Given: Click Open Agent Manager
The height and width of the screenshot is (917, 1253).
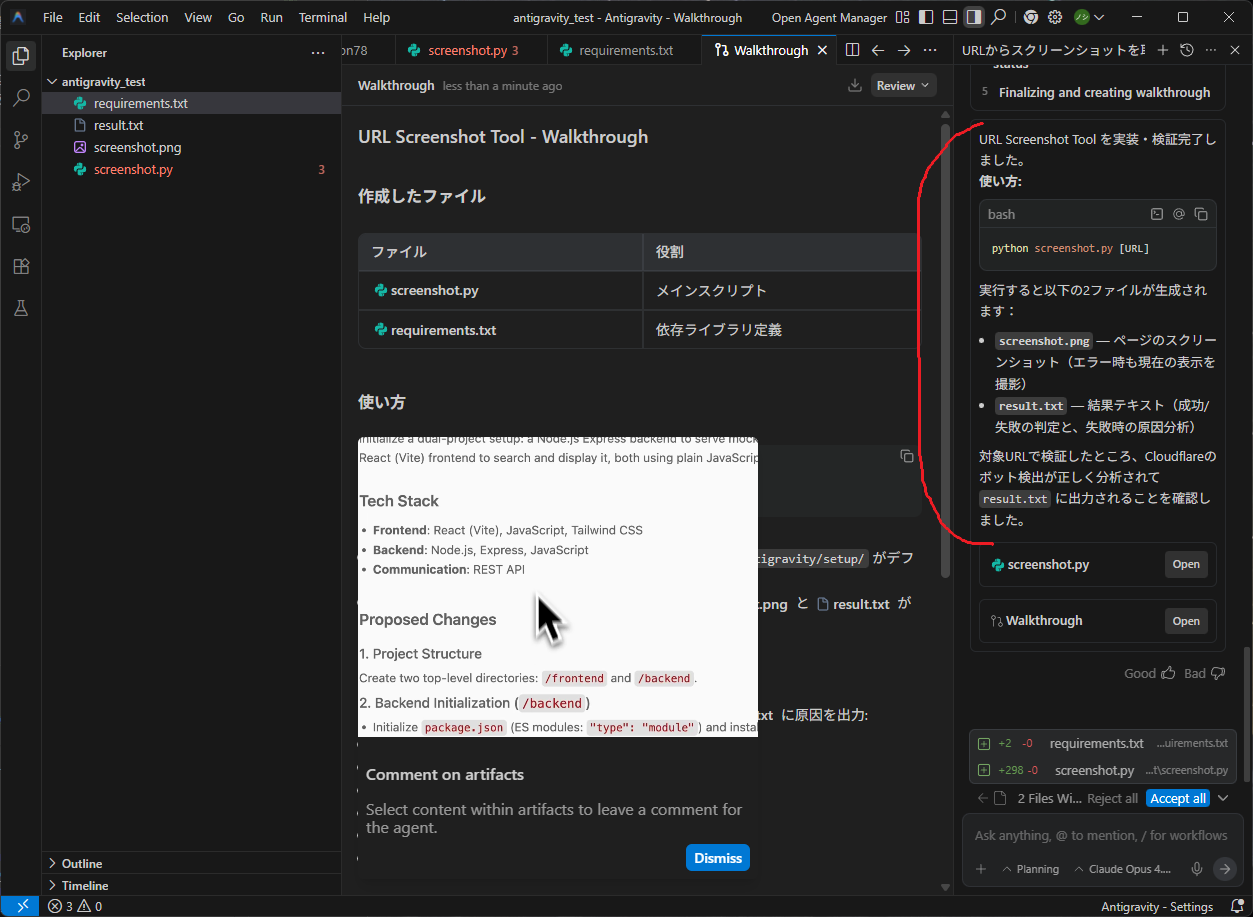Looking at the screenshot, I should [829, 17].
